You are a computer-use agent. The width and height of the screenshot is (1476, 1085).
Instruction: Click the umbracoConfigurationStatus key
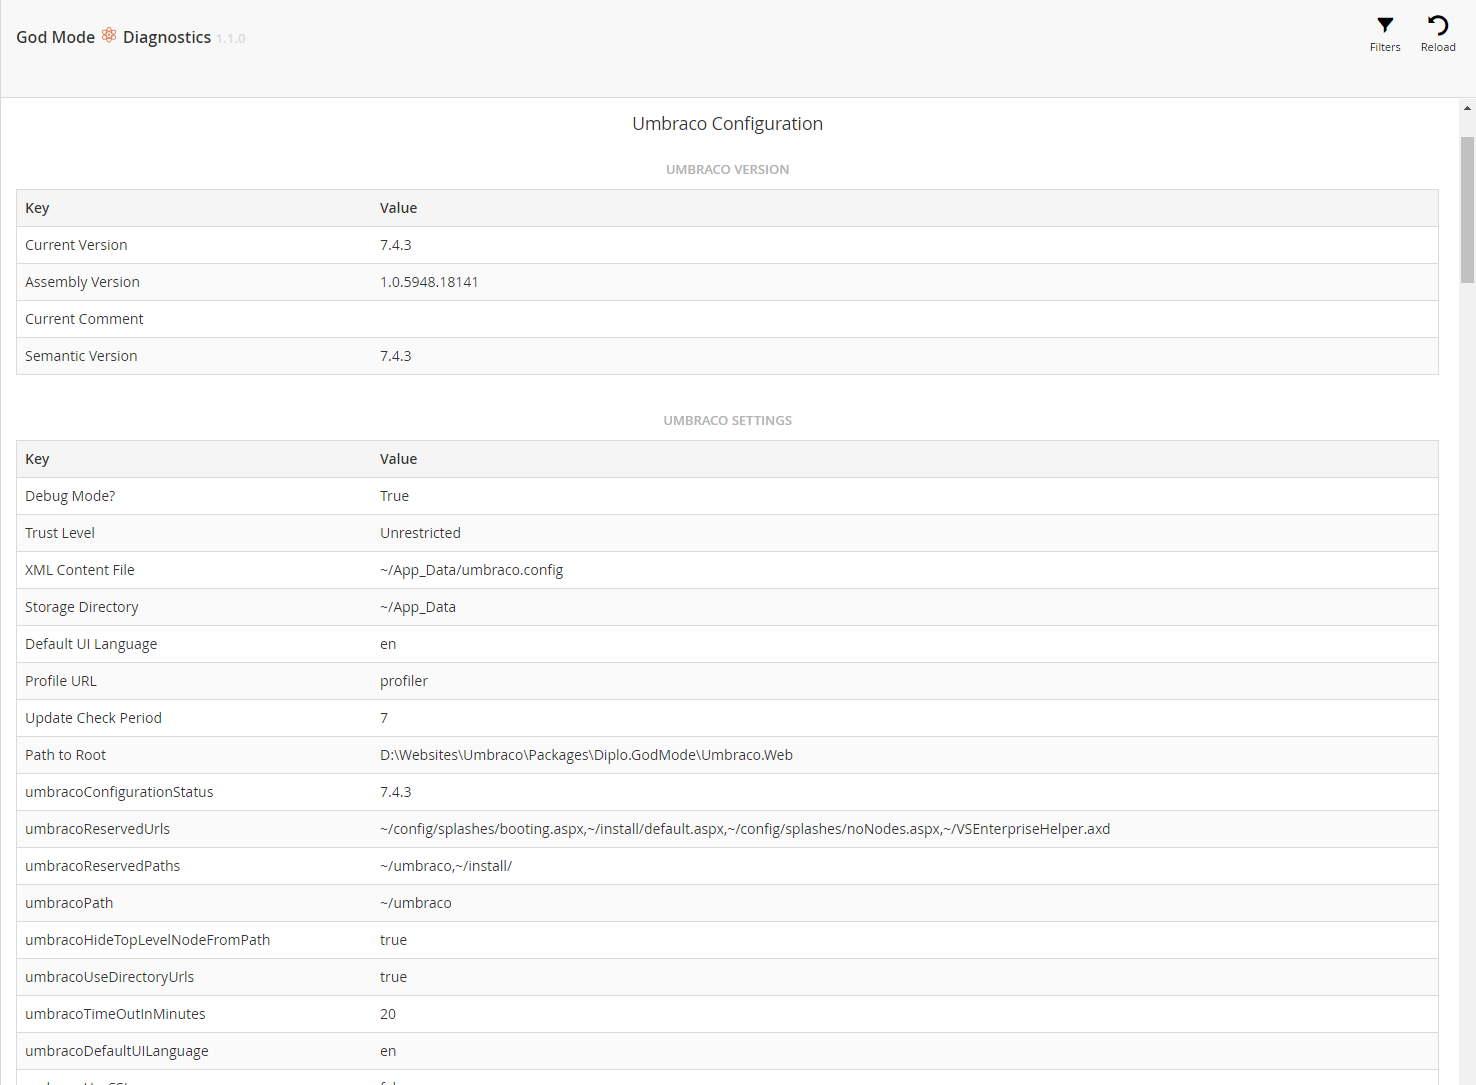tap(119, 792)
